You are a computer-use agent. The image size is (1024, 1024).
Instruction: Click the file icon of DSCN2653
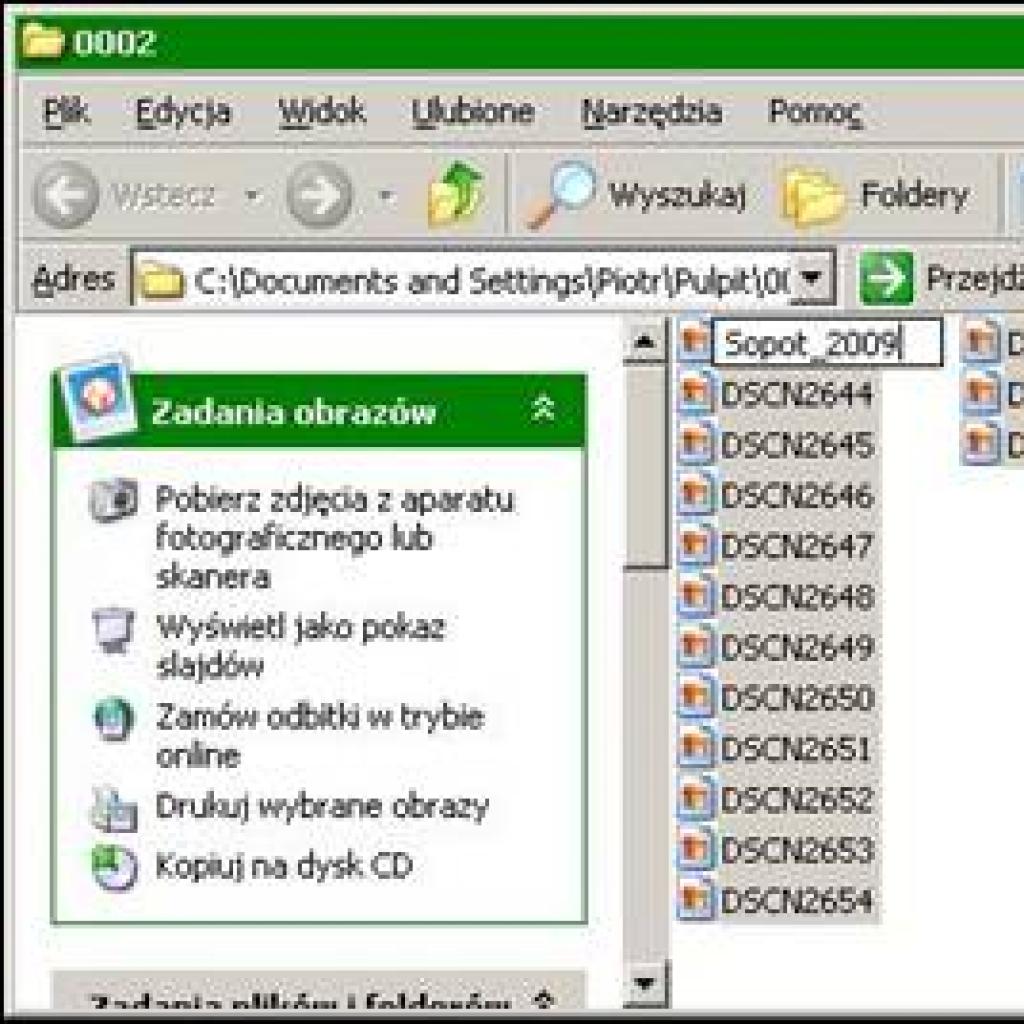point(695,850)
